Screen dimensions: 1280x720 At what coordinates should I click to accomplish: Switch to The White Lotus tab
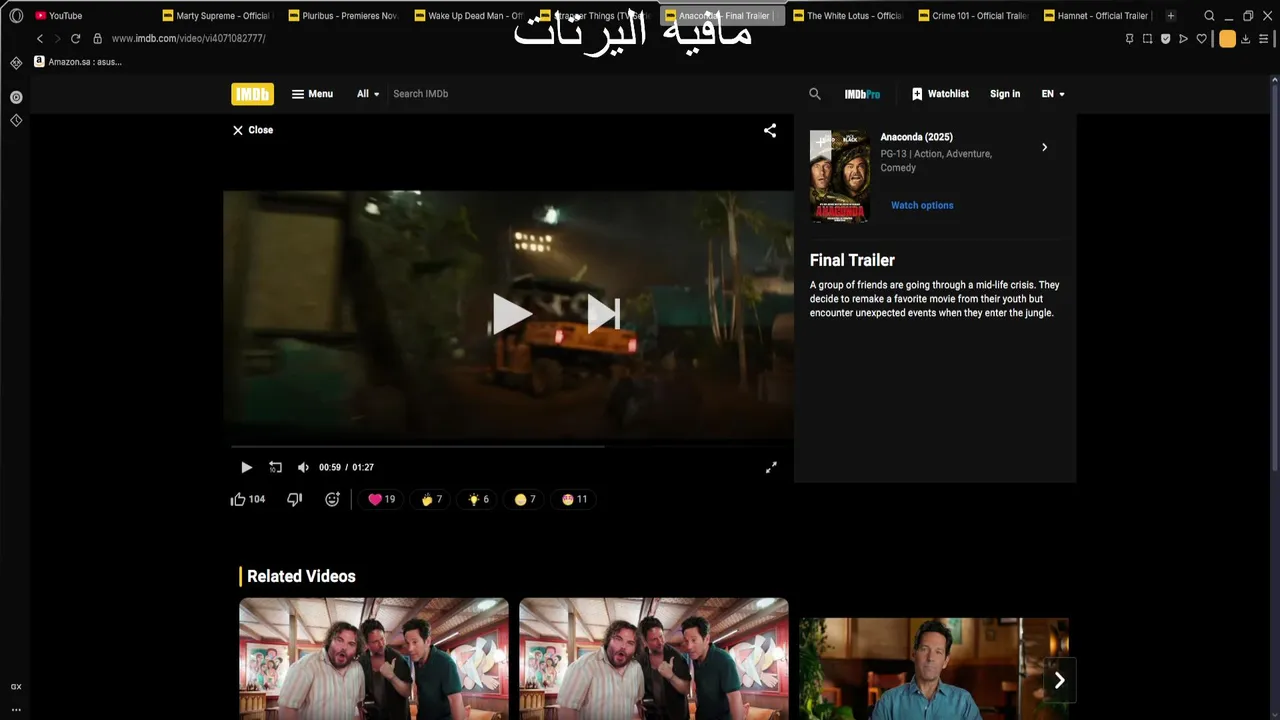[848, 16]
